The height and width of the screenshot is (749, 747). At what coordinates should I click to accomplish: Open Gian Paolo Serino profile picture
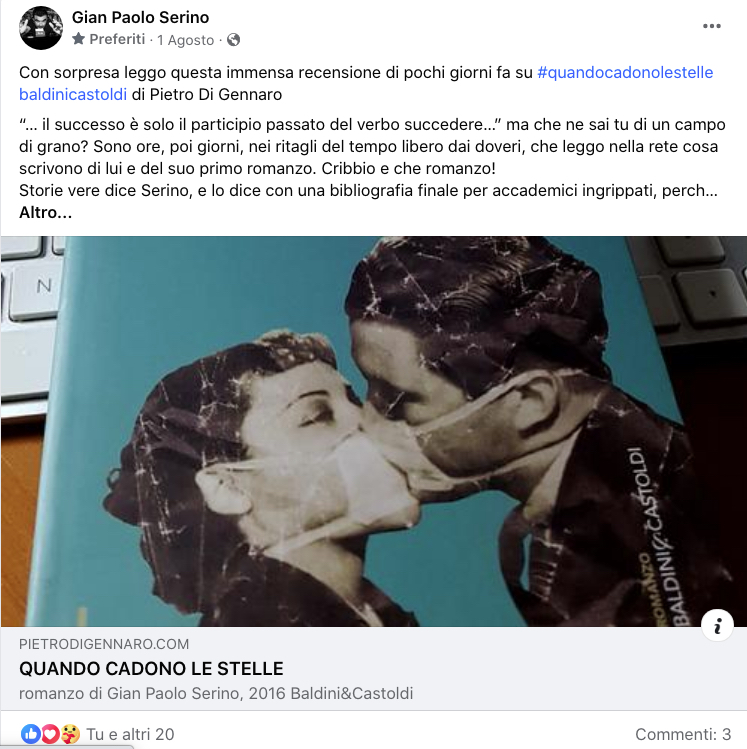click(41, 28)
